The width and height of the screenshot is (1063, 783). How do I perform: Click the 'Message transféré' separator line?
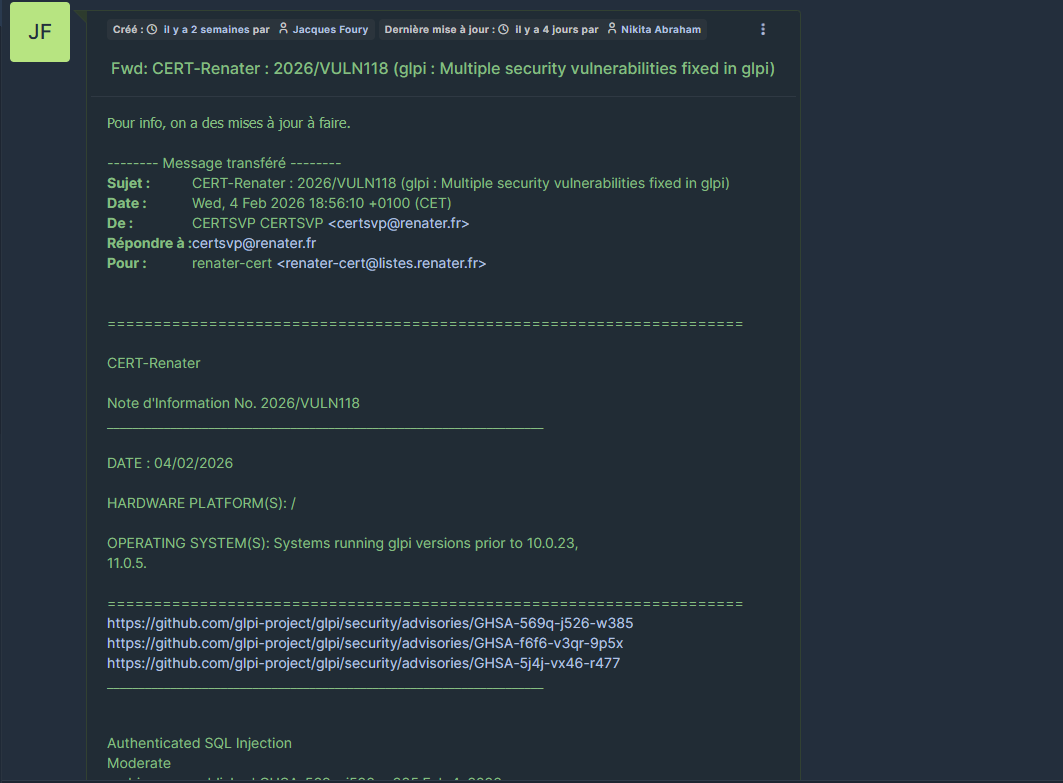(x=224, y=163)
